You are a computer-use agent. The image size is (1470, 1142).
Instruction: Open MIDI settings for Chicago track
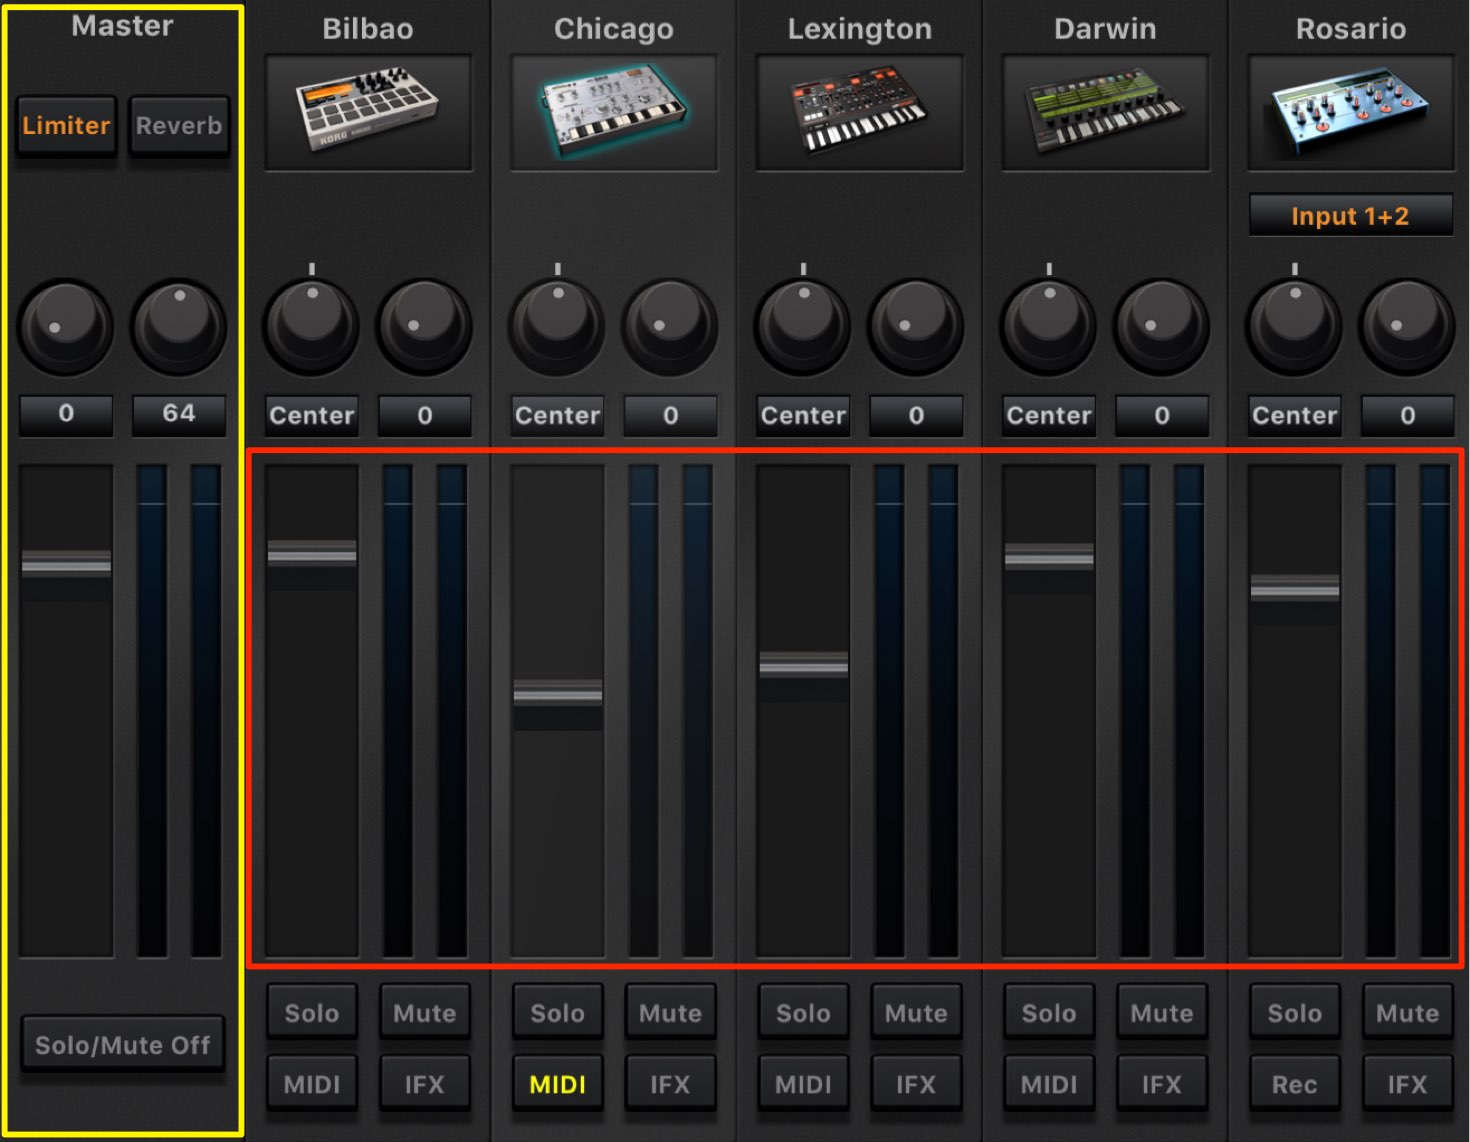click(x=557, y=1084)
